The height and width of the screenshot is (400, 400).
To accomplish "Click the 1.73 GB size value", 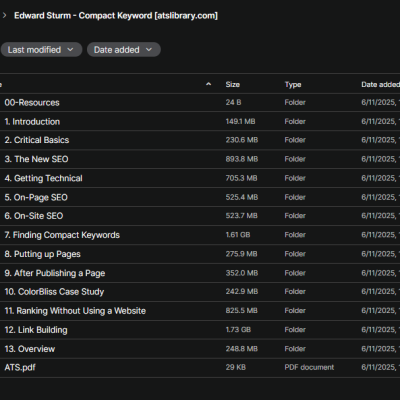I will click(238, 329).
